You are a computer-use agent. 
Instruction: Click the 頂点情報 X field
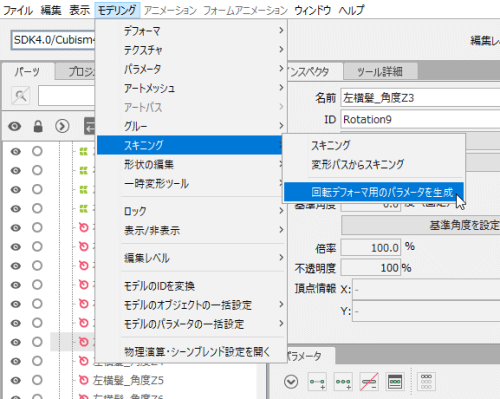coord(426,289)
